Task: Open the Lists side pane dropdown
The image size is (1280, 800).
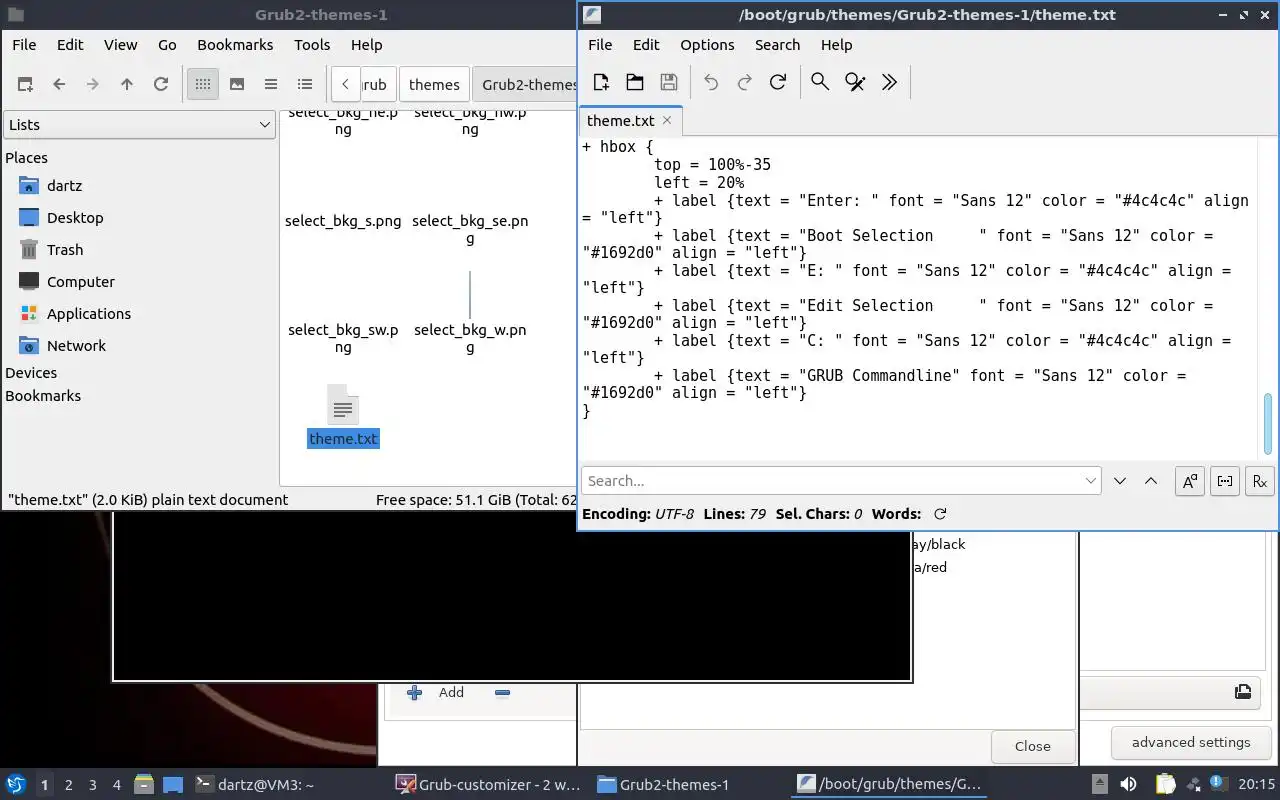Action: (x=139, y=125)
